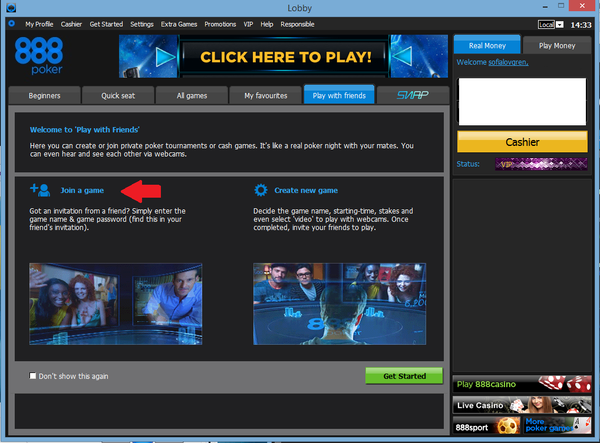Click the Join a game preview image
The height and width of the screenshot is (443, 600).
(x=116, y=304)
